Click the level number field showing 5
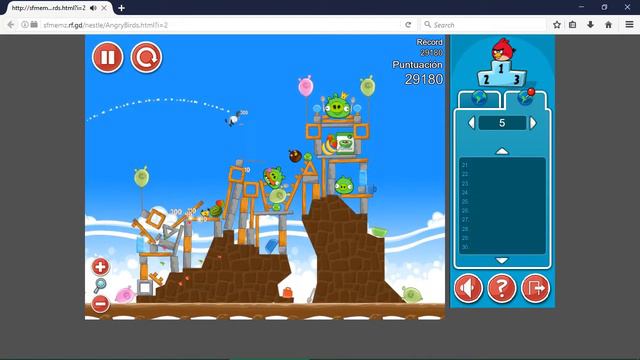 click(x=502, y=123)
